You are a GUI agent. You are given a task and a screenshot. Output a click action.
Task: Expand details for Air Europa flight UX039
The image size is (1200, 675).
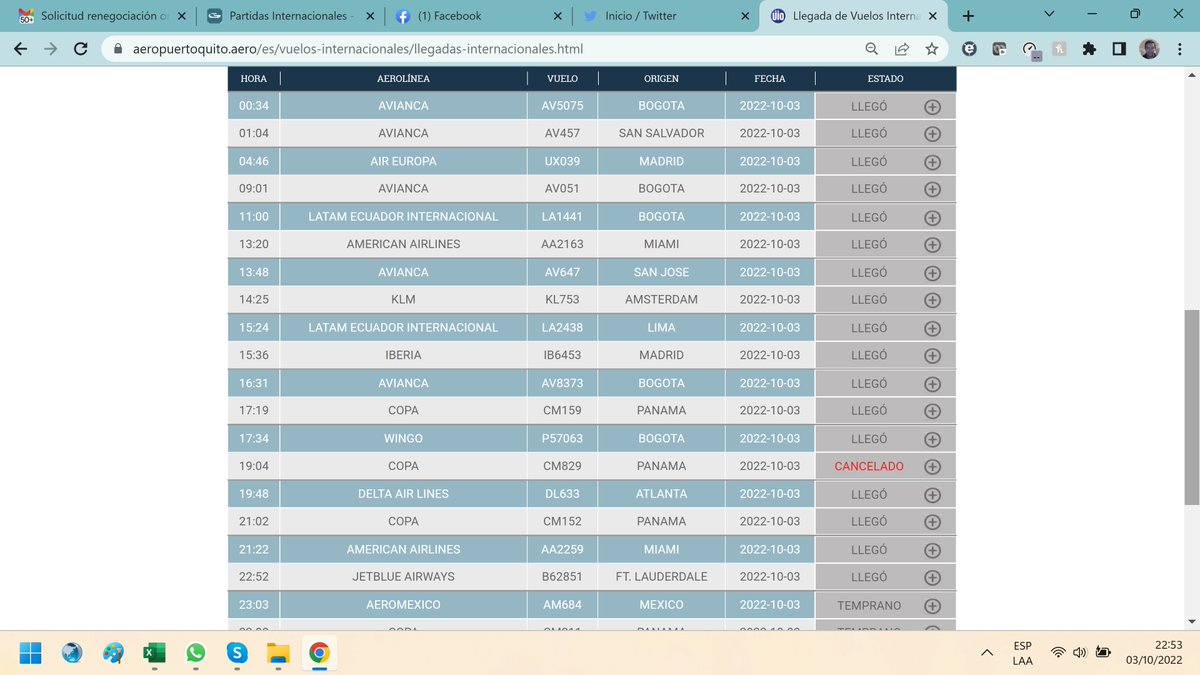click(932, 162)
